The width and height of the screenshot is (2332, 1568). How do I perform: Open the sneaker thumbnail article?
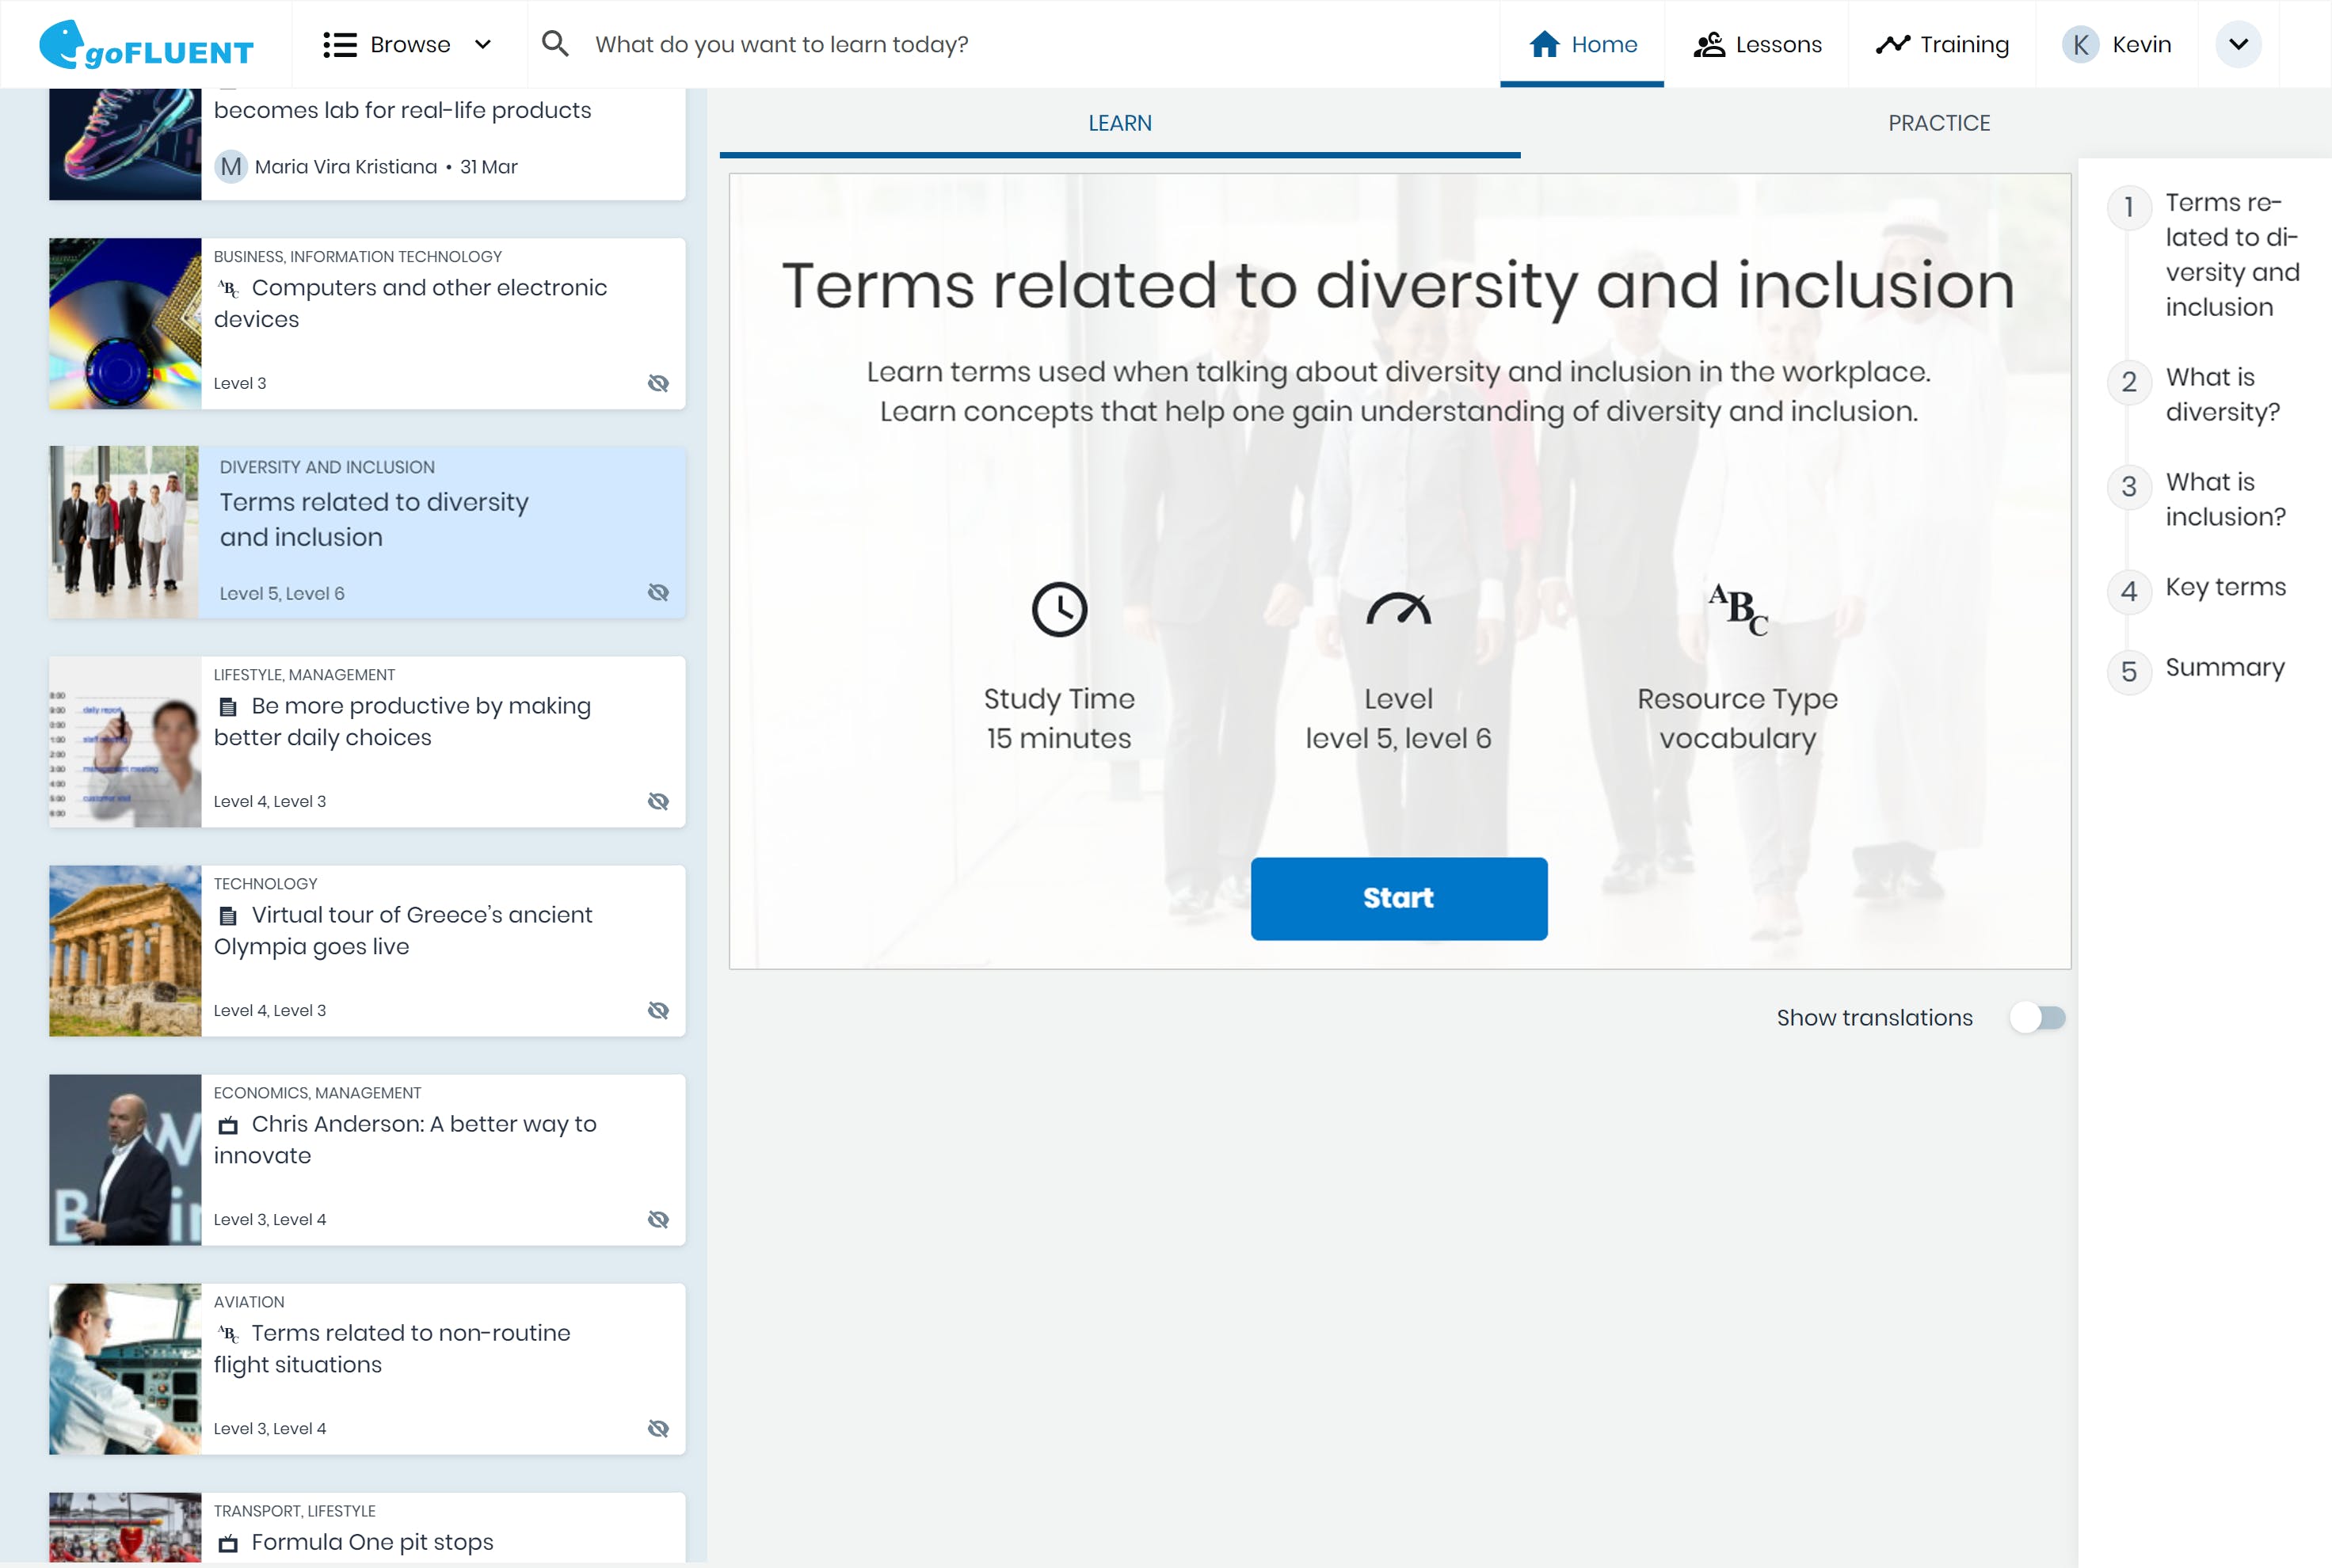[125, 144]
